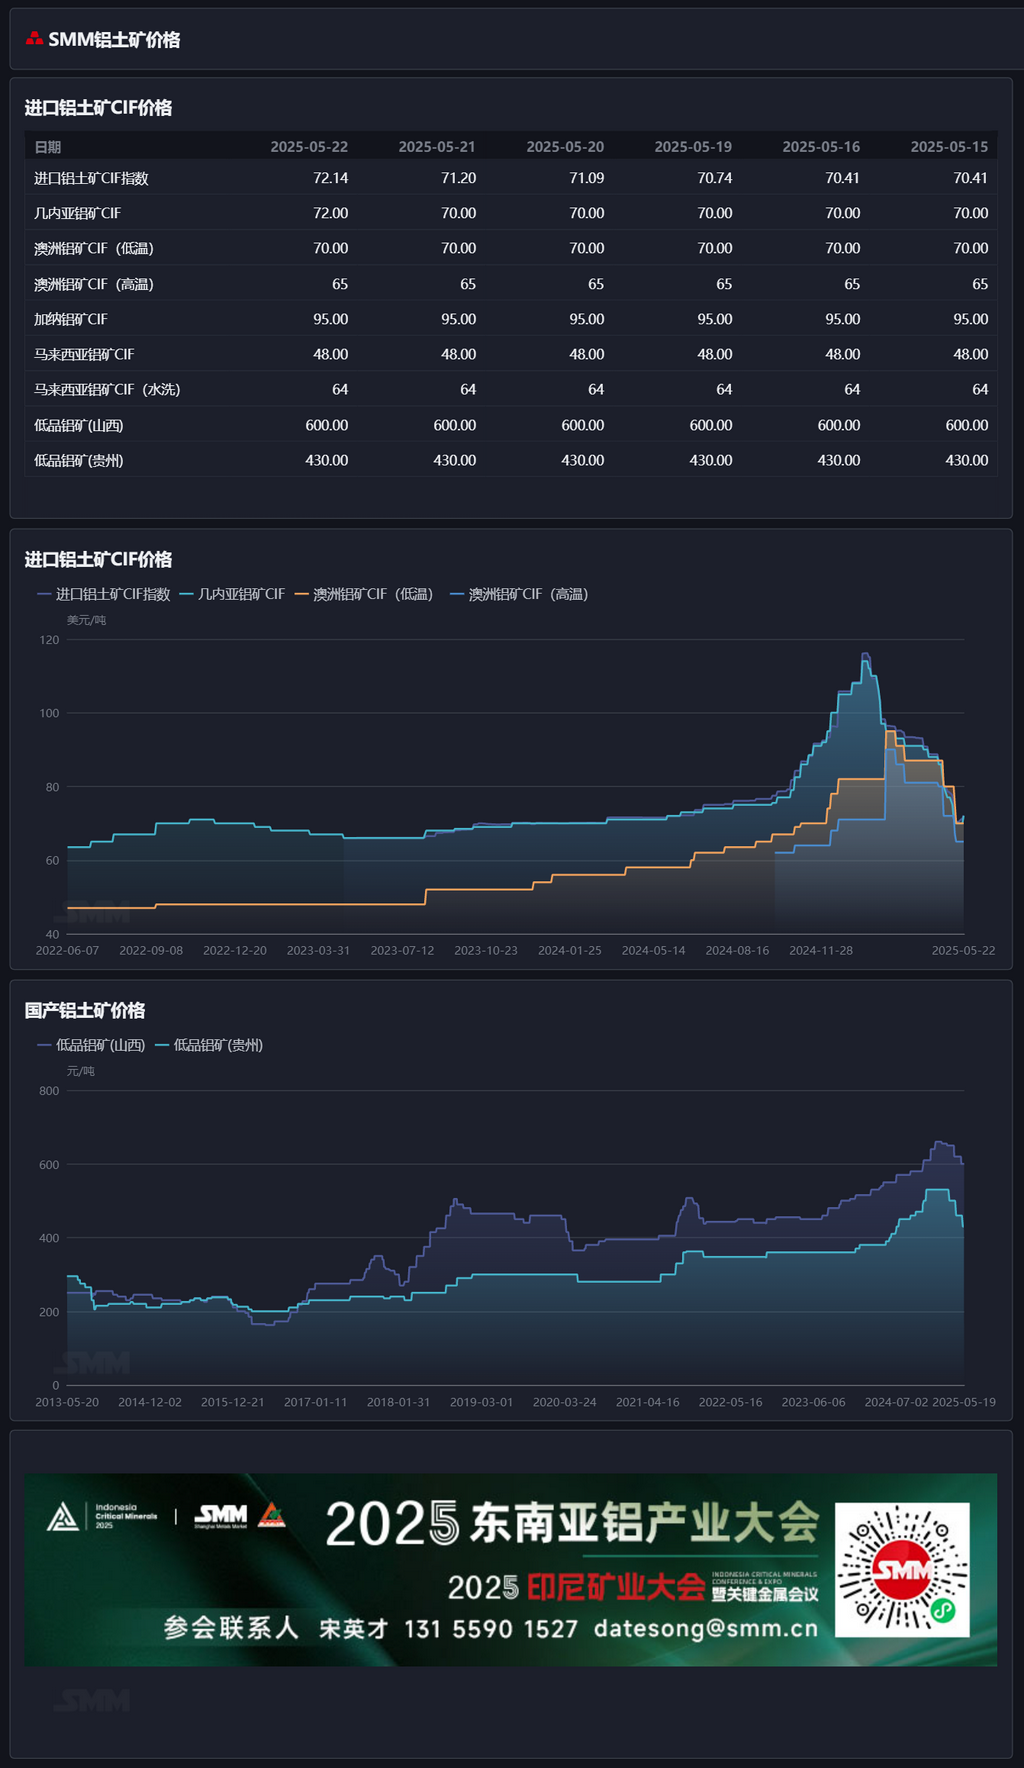Open the 加纳铝矿CIF row in price table
1024x1768 pixels.
coord(71,319)
